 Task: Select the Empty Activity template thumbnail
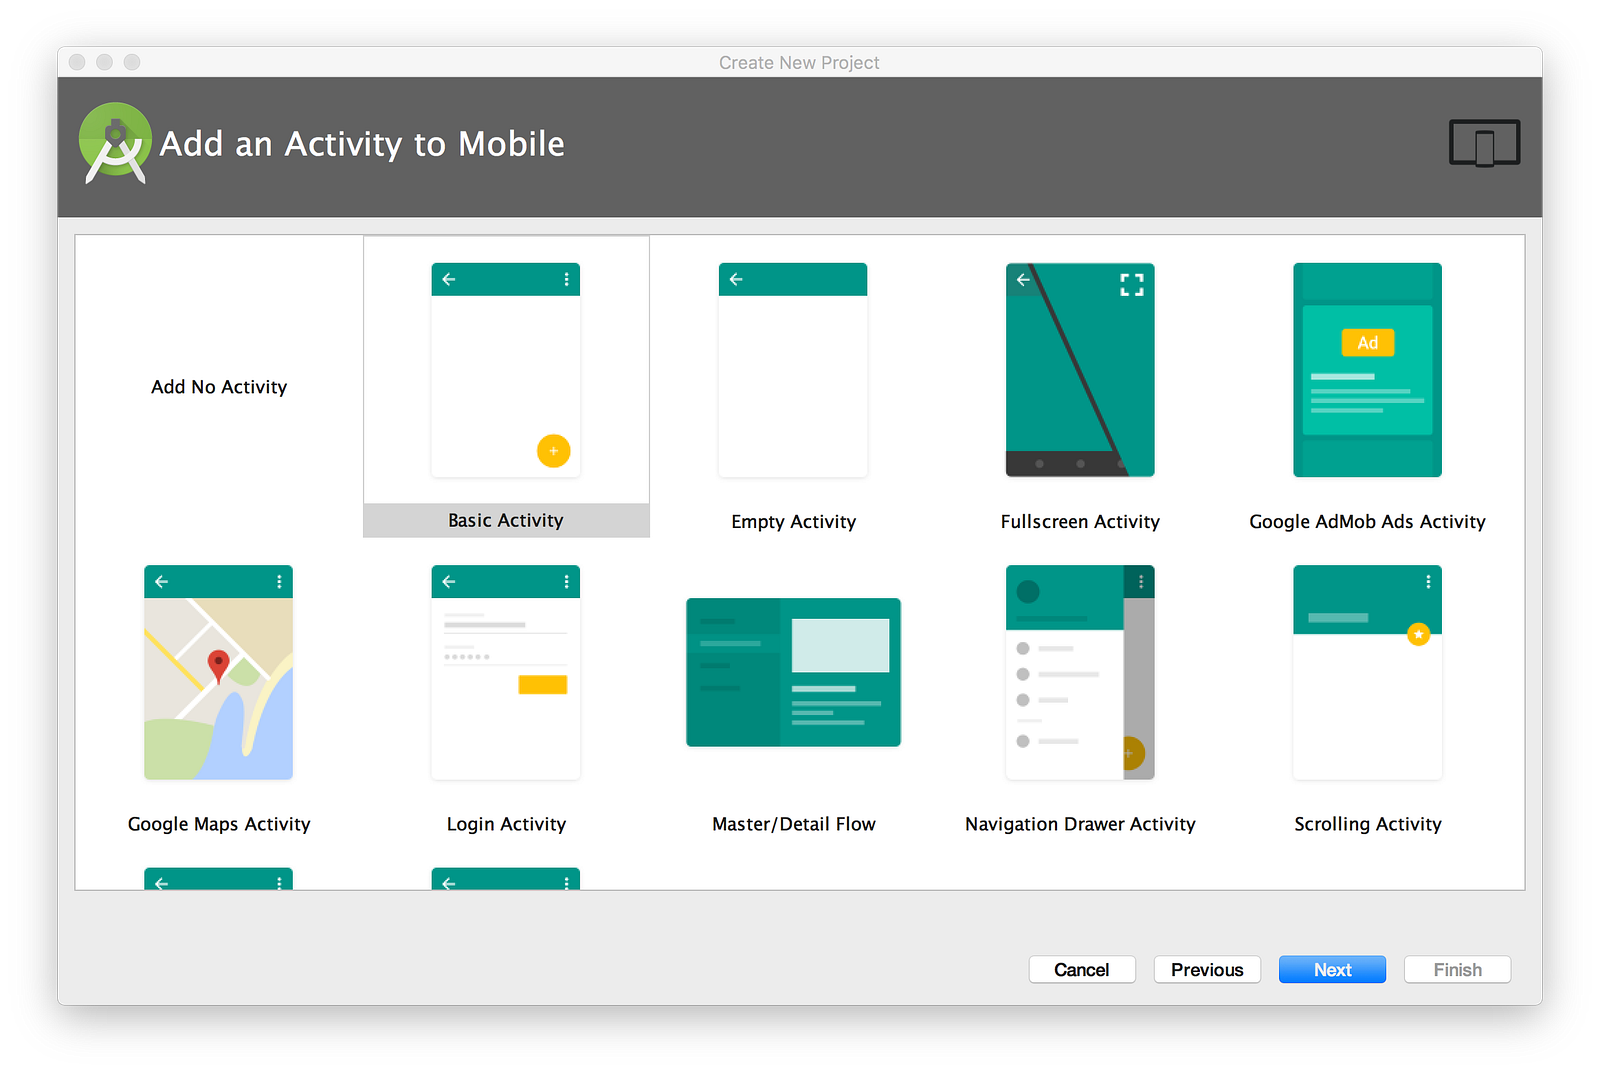pos(793,370)
